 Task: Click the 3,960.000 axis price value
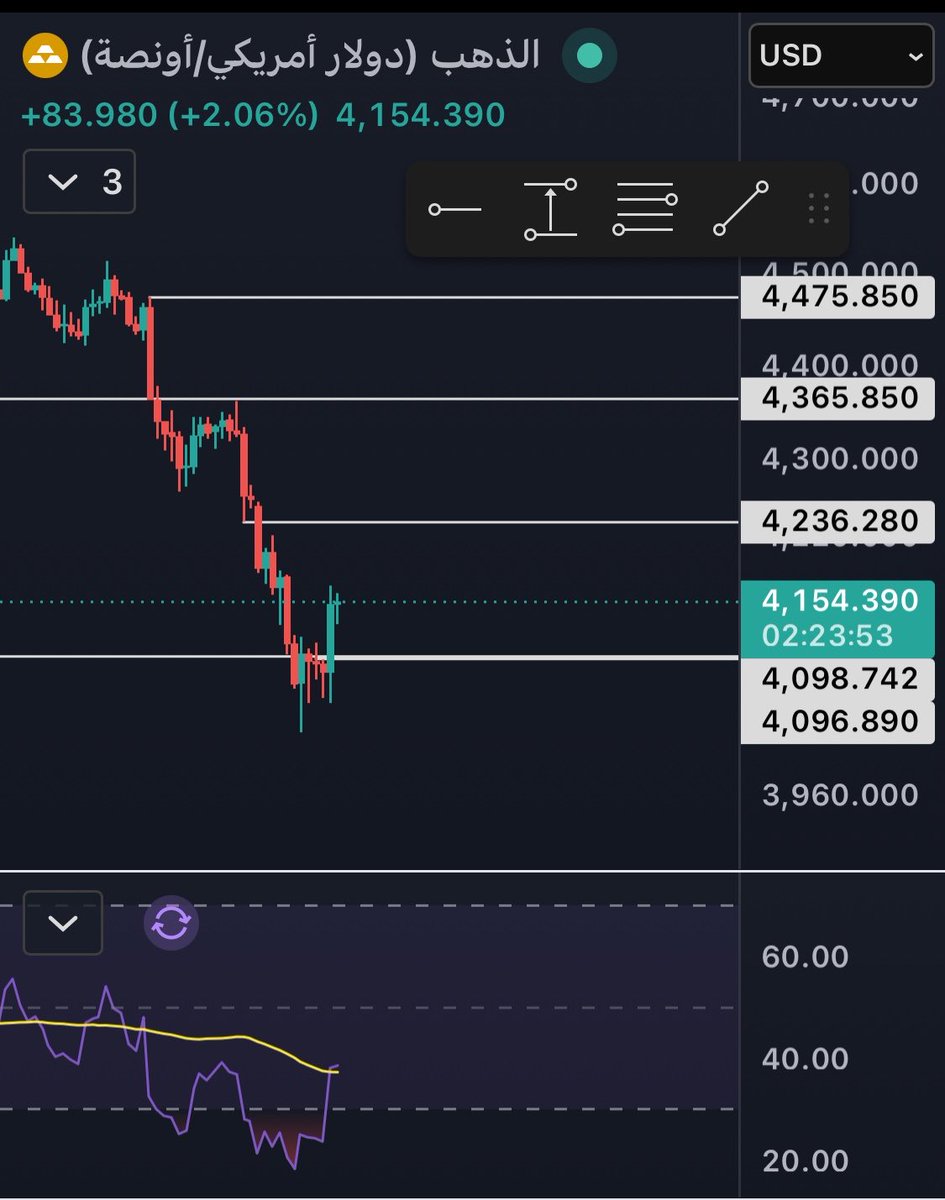pyautogui.click(x=840, y=795)
